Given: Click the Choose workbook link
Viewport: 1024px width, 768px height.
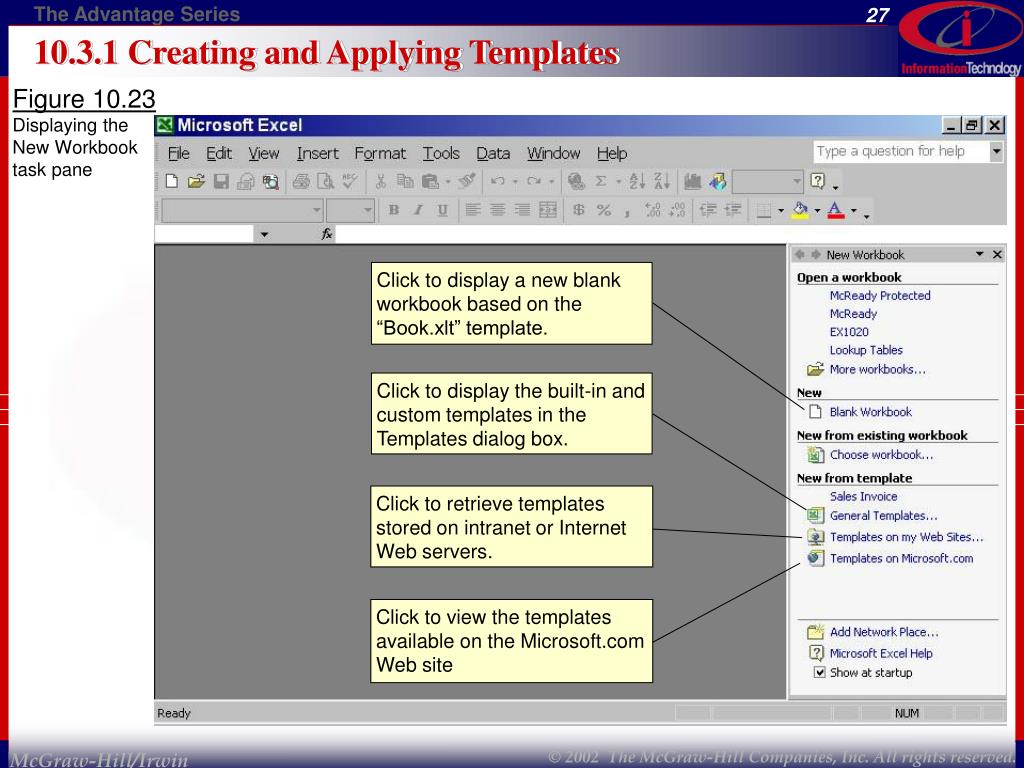Looking at the screenshot, I should (882, 455).
